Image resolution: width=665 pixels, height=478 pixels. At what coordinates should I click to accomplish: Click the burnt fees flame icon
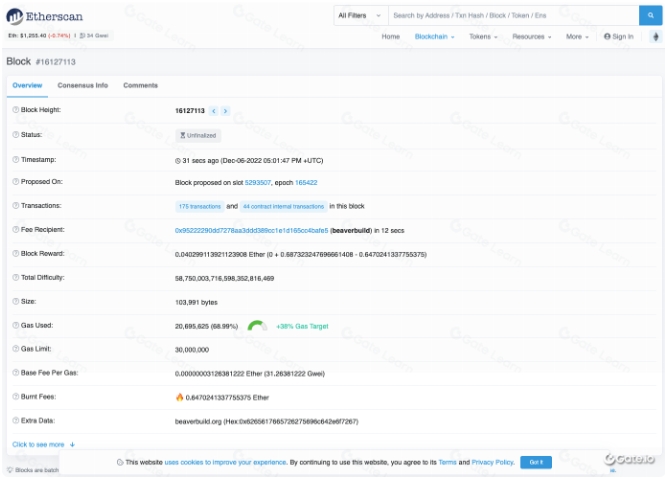pyautogui.click(x=179, y=397)
